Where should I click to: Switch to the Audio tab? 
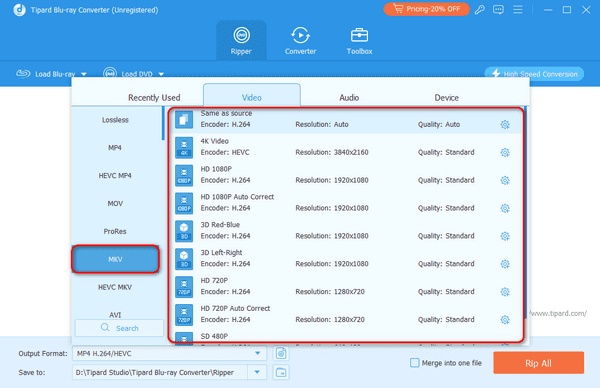click(x=349, y=98)
